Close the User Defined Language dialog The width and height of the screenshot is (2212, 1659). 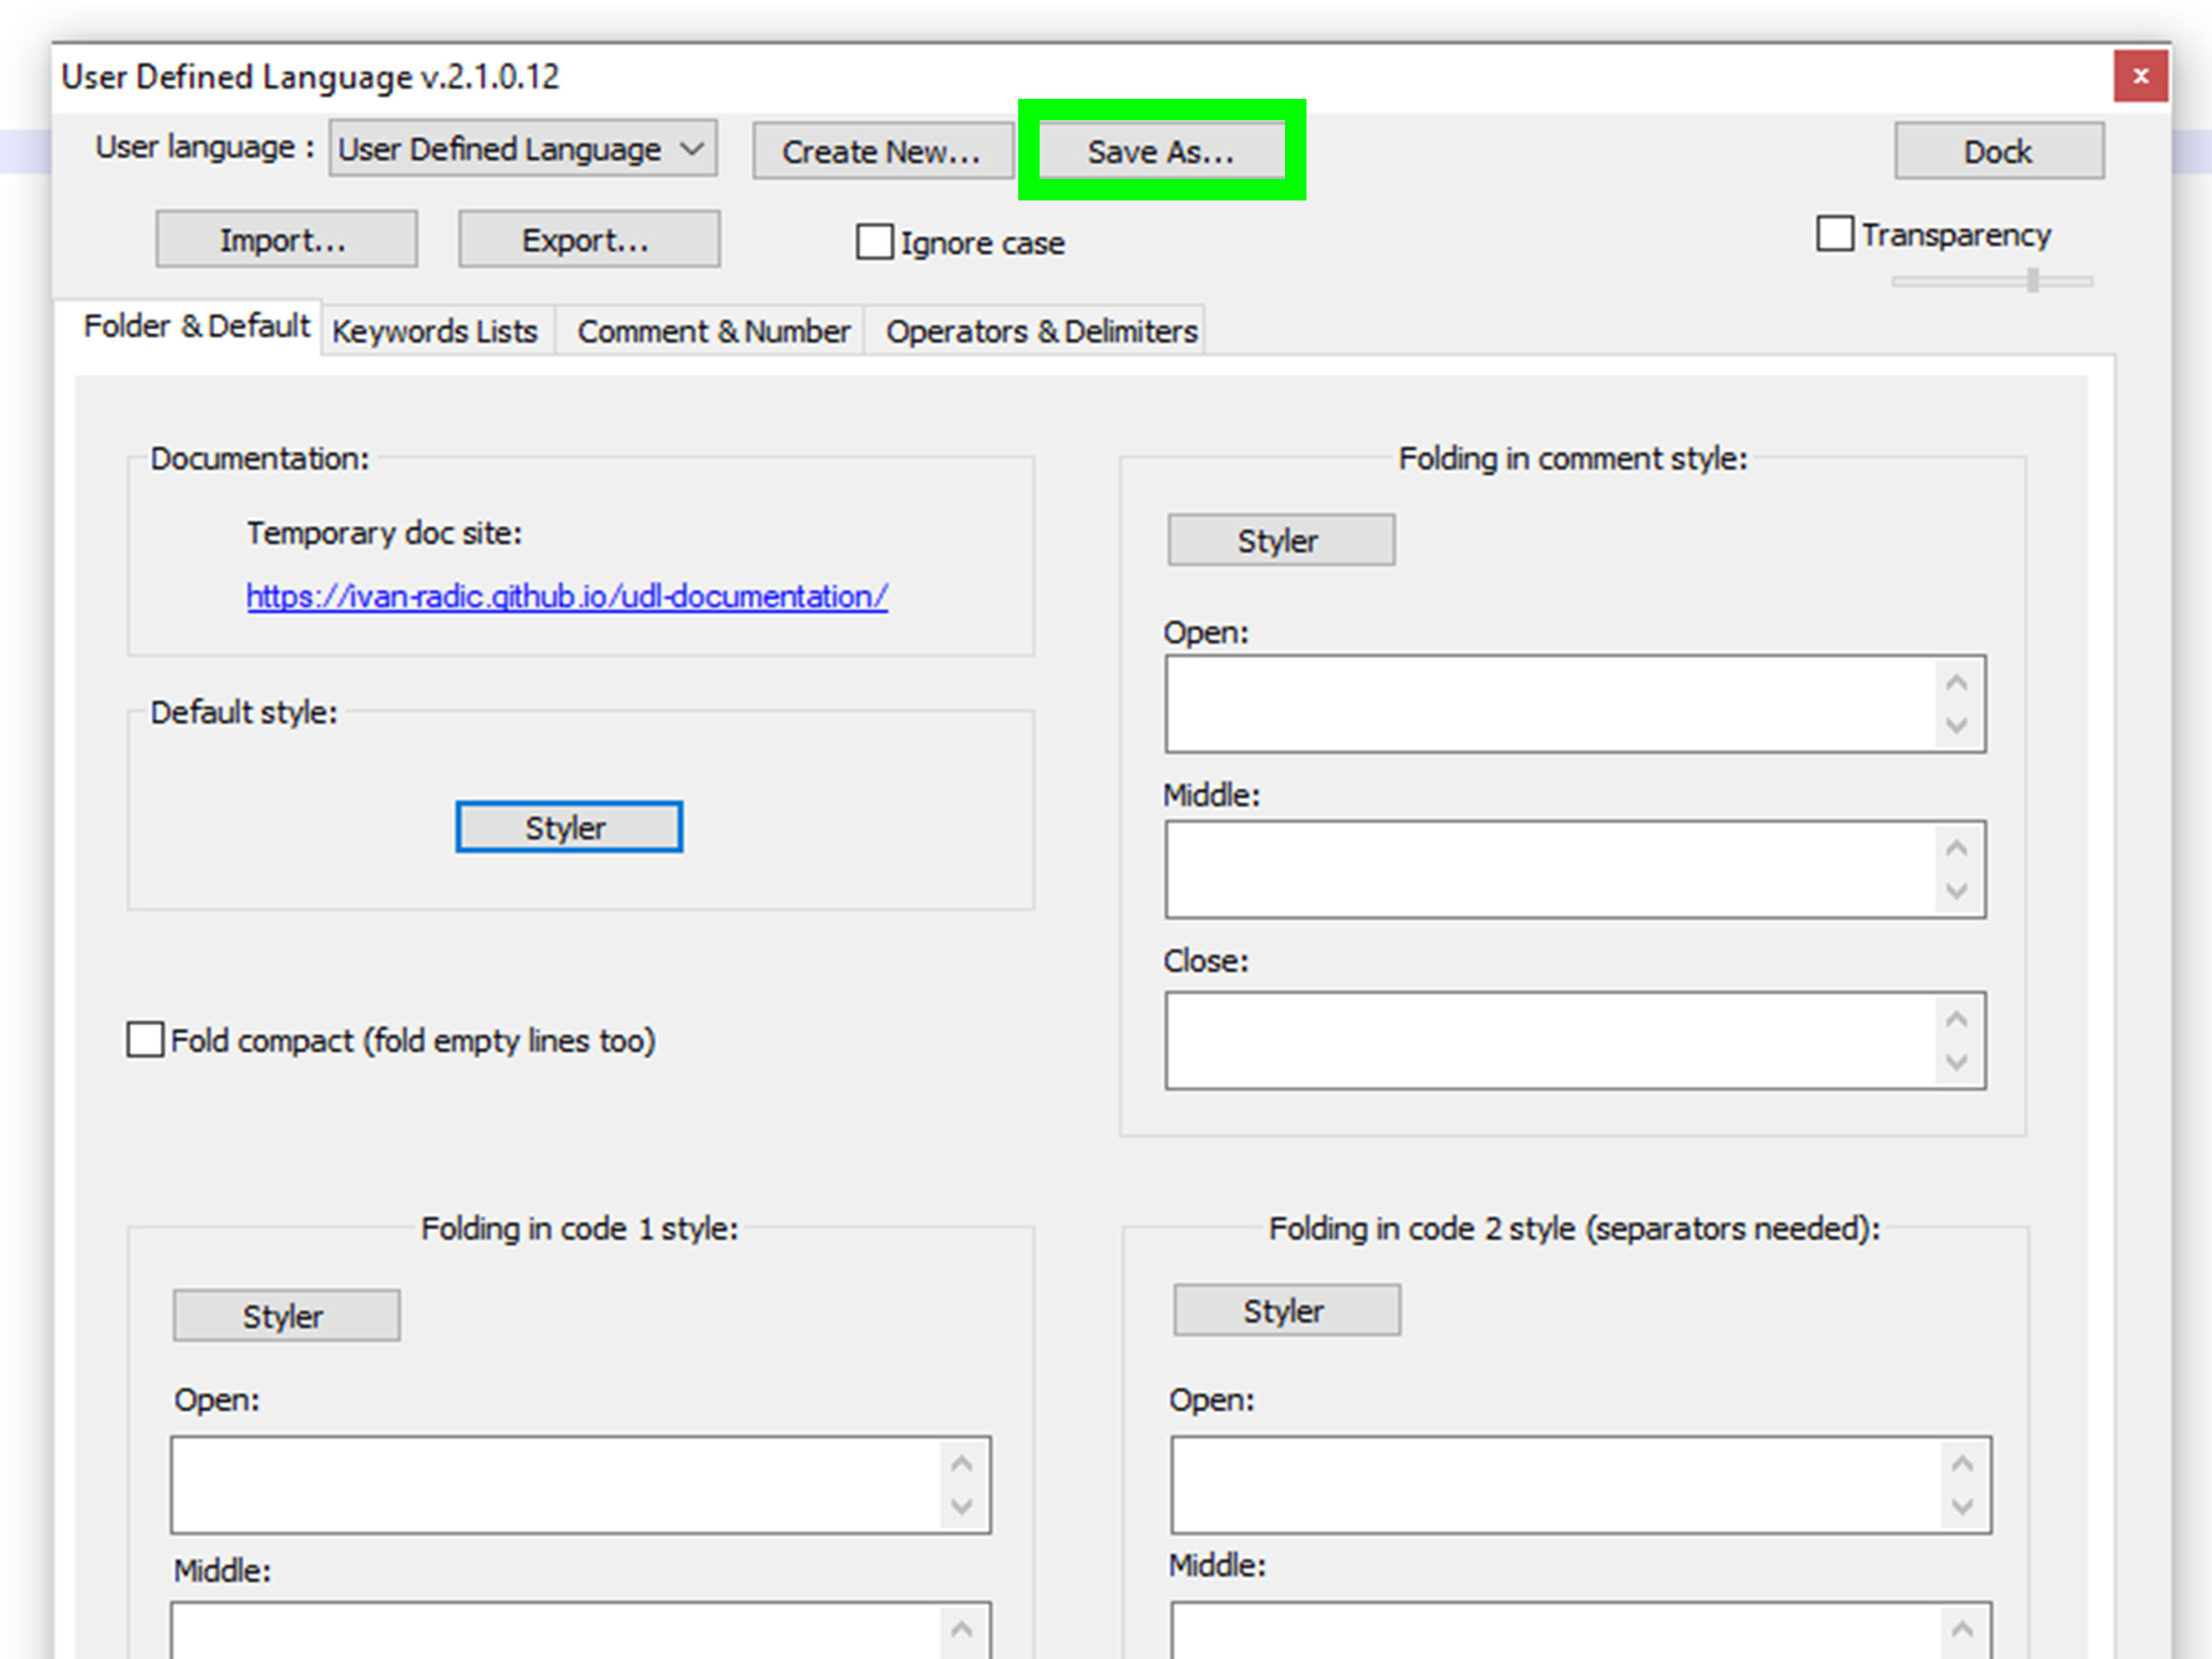[x=2140, y=76]
